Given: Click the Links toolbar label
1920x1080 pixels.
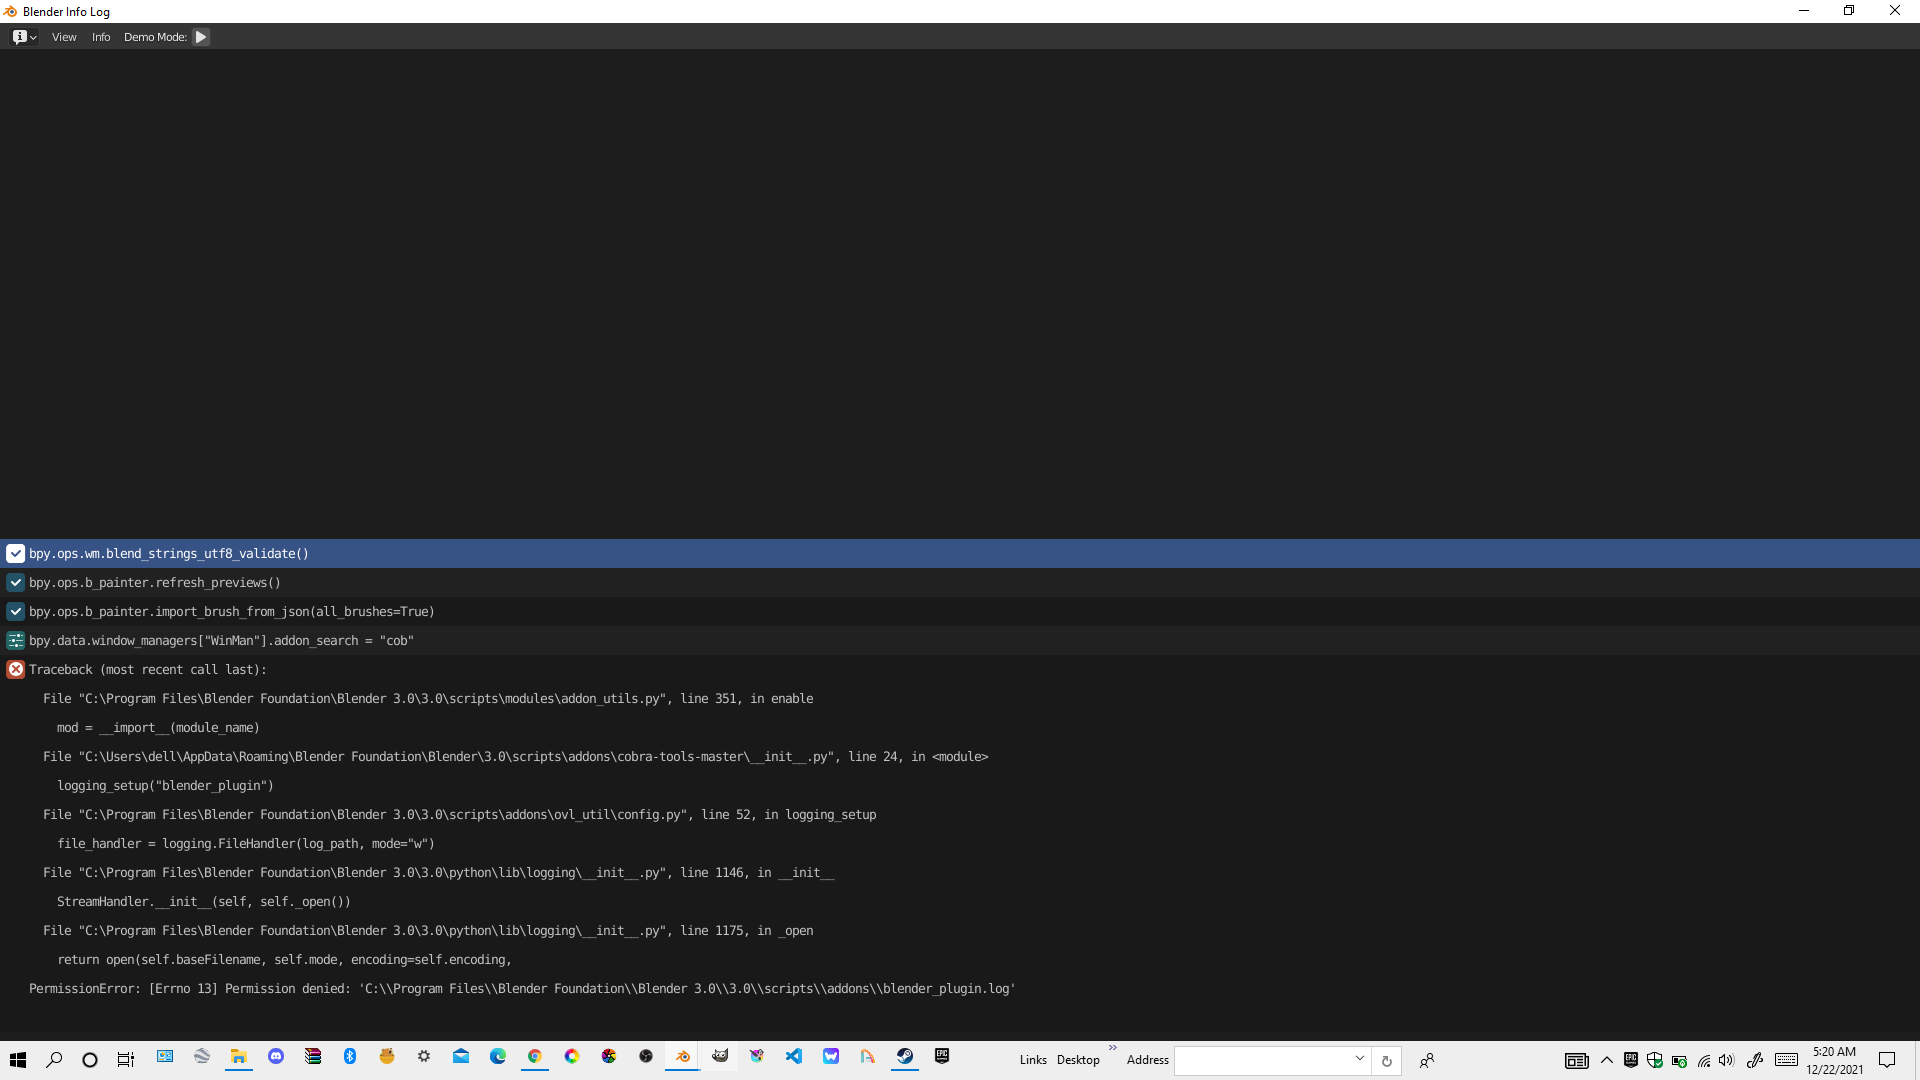Looking at the screenshot, I should pyautogui.click(x=1033, y=1060).
